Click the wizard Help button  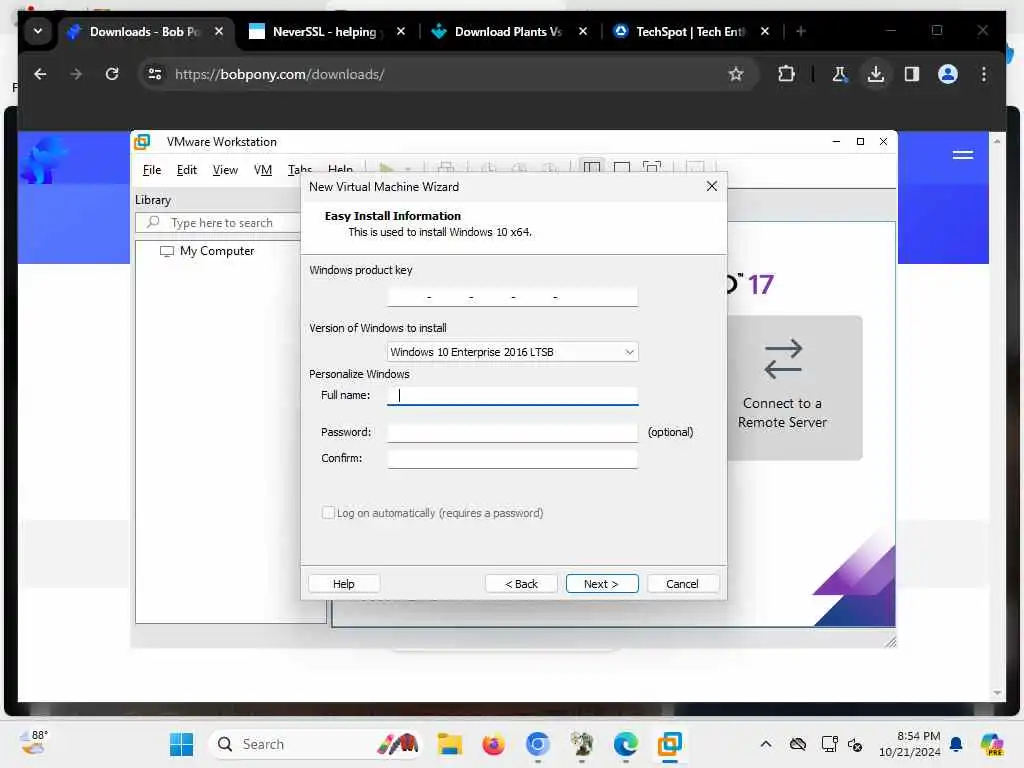344,584
